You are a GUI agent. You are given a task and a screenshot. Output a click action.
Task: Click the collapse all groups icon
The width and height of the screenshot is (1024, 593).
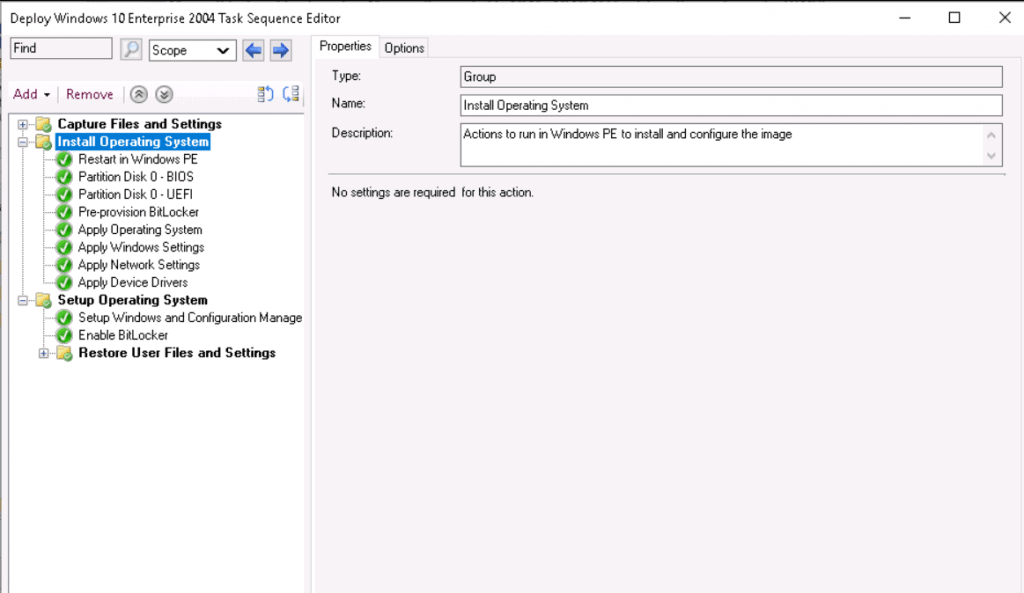tap(265, 94)
